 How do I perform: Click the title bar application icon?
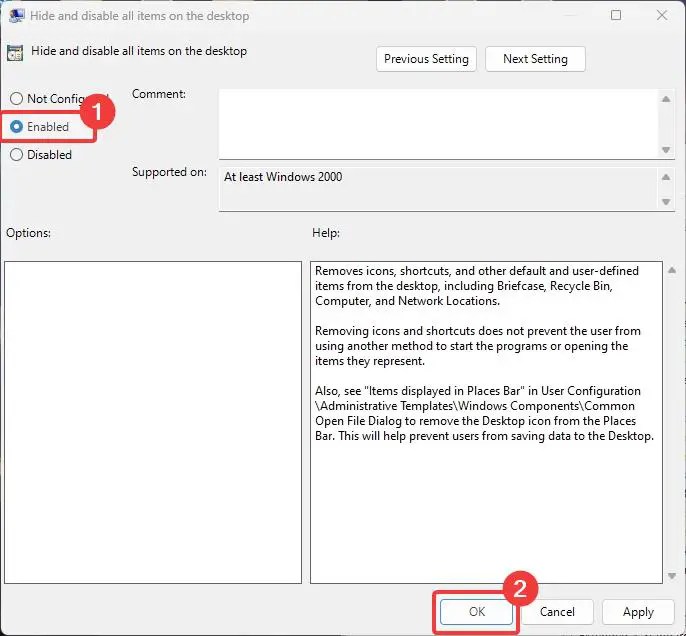point(16,16)
